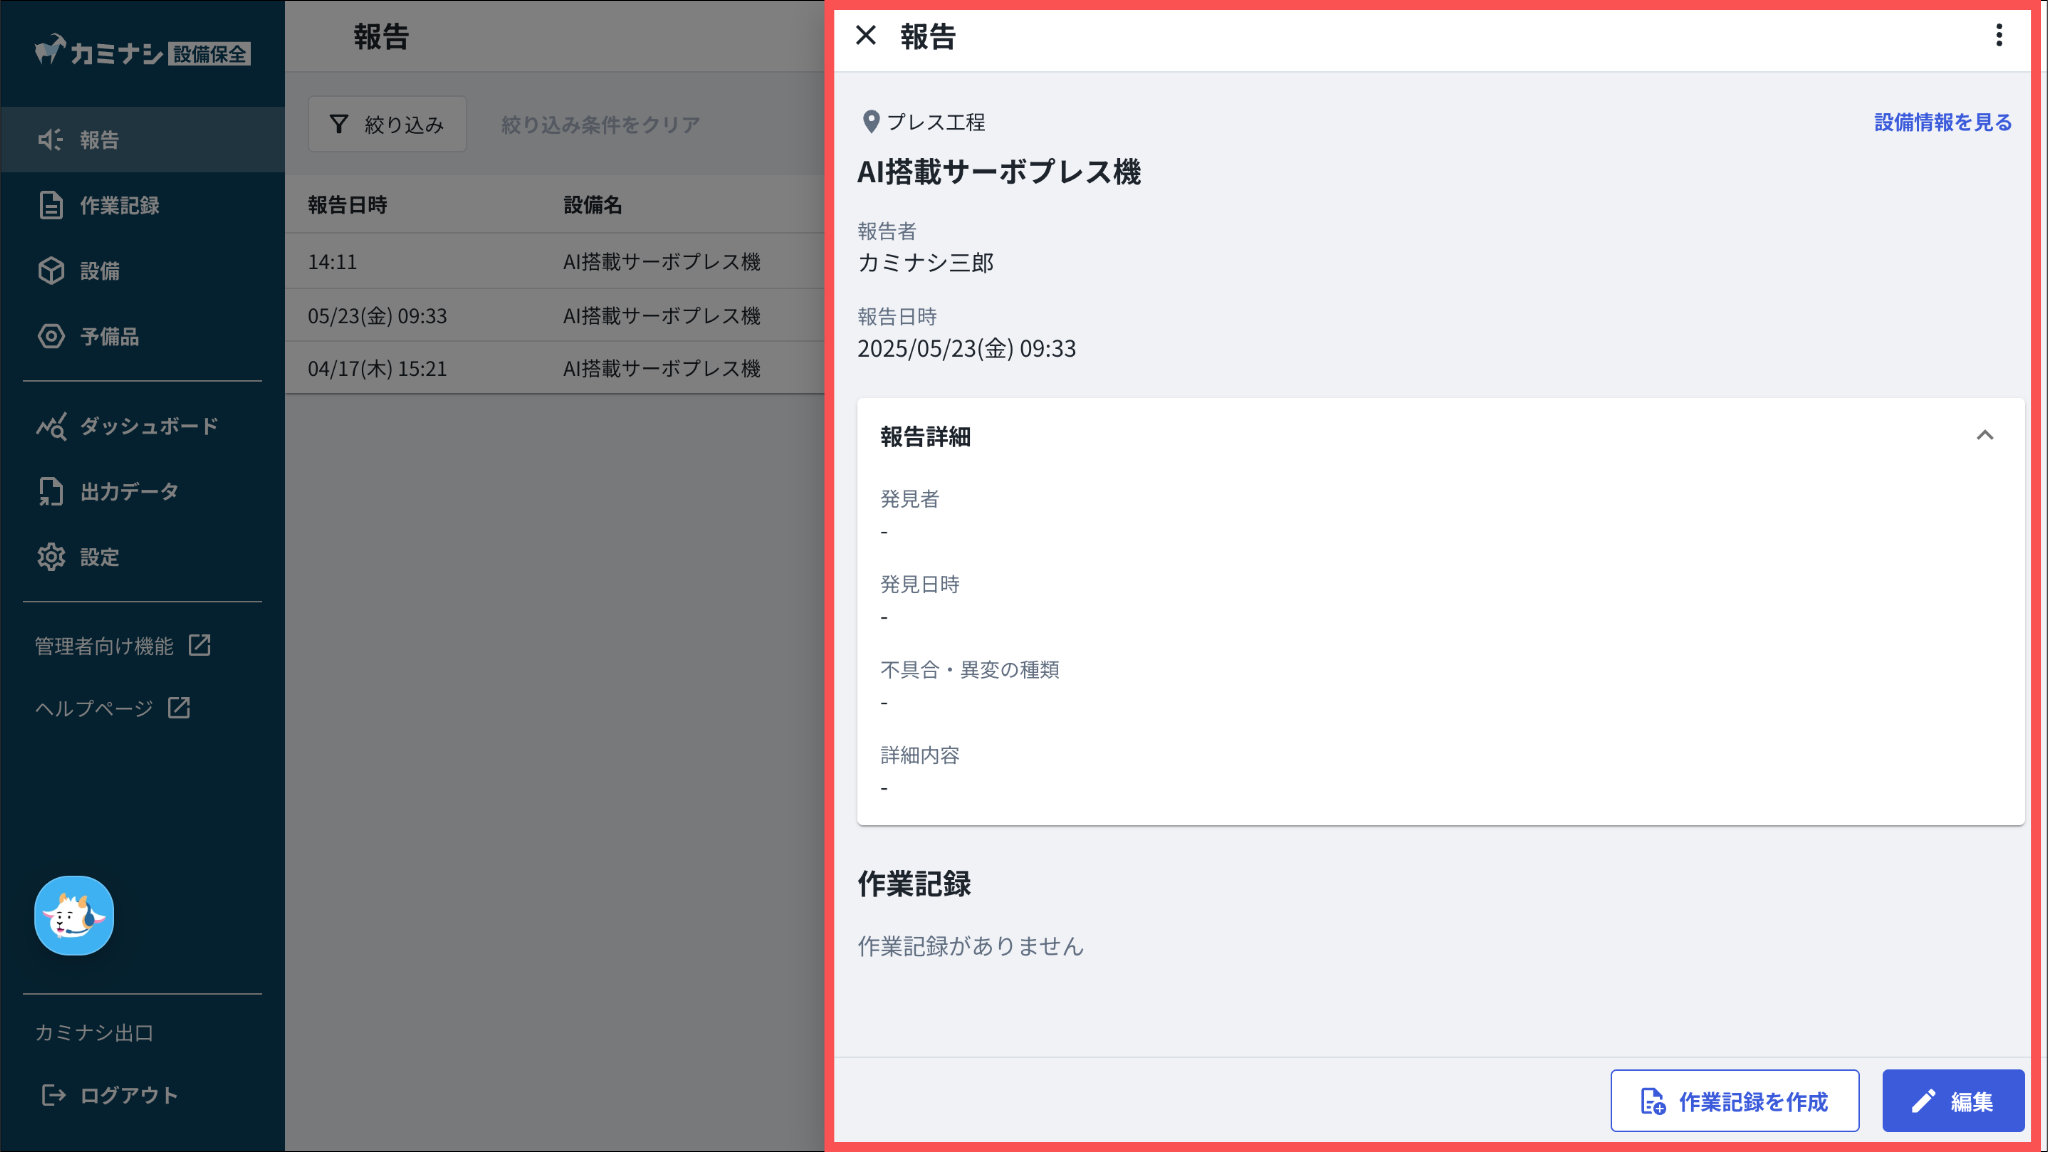Click the 出力データ export icon
This screenshot has height=1152, width=2048.
(x=51, y=491)
